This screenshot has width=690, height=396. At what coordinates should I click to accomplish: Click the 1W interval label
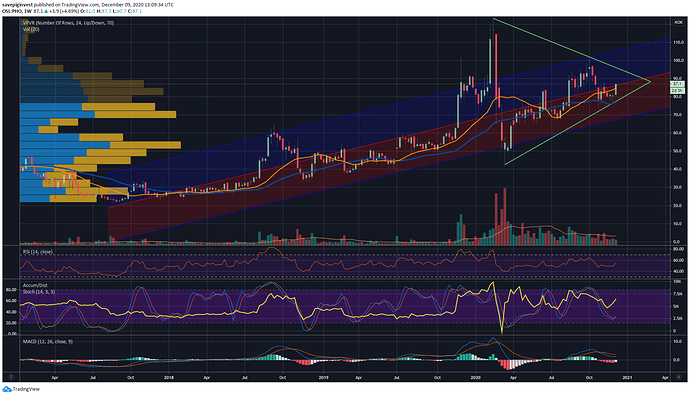[28, 11]
